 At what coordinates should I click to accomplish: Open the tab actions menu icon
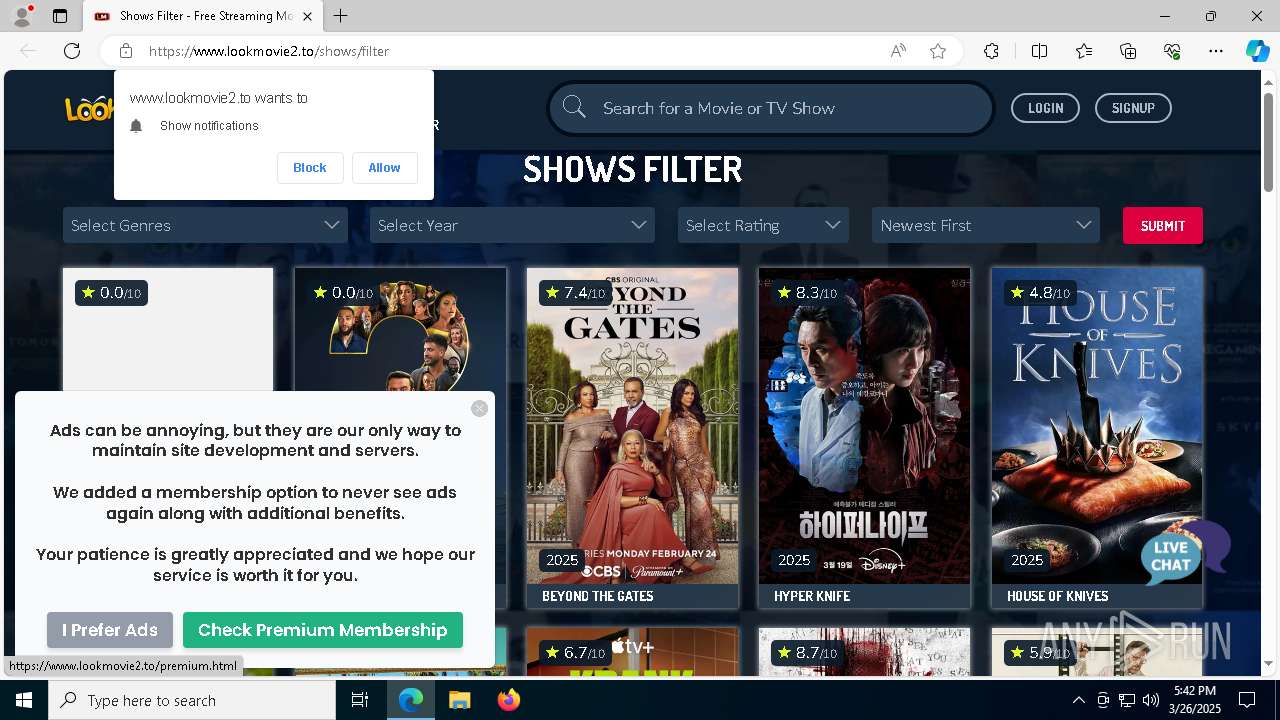coord(60,16)
